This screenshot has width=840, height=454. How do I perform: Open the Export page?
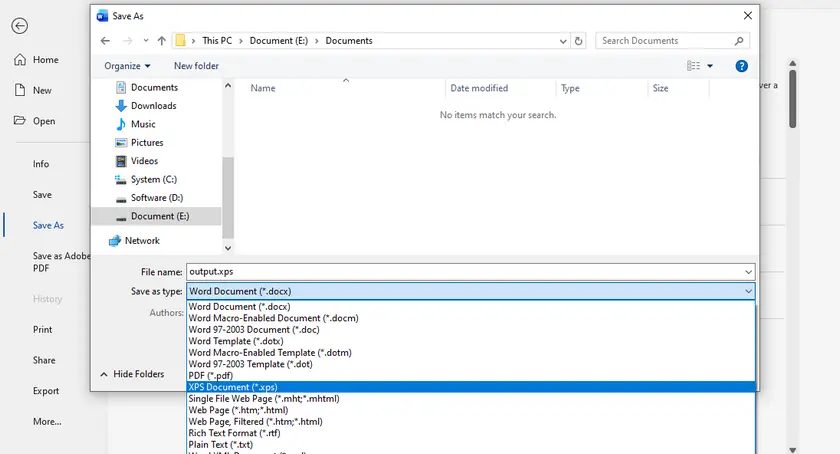[x=46, y=391]
